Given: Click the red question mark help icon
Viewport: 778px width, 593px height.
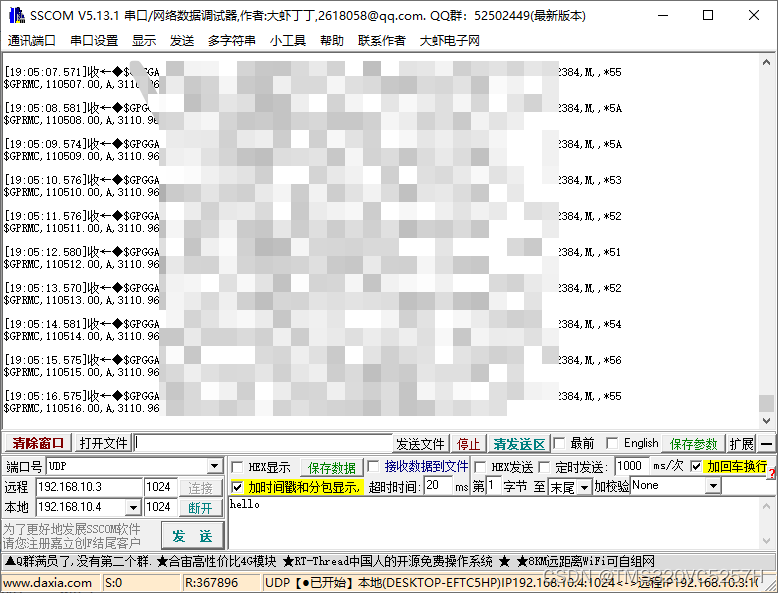Looking at the screenshot, I should (772, 474).
